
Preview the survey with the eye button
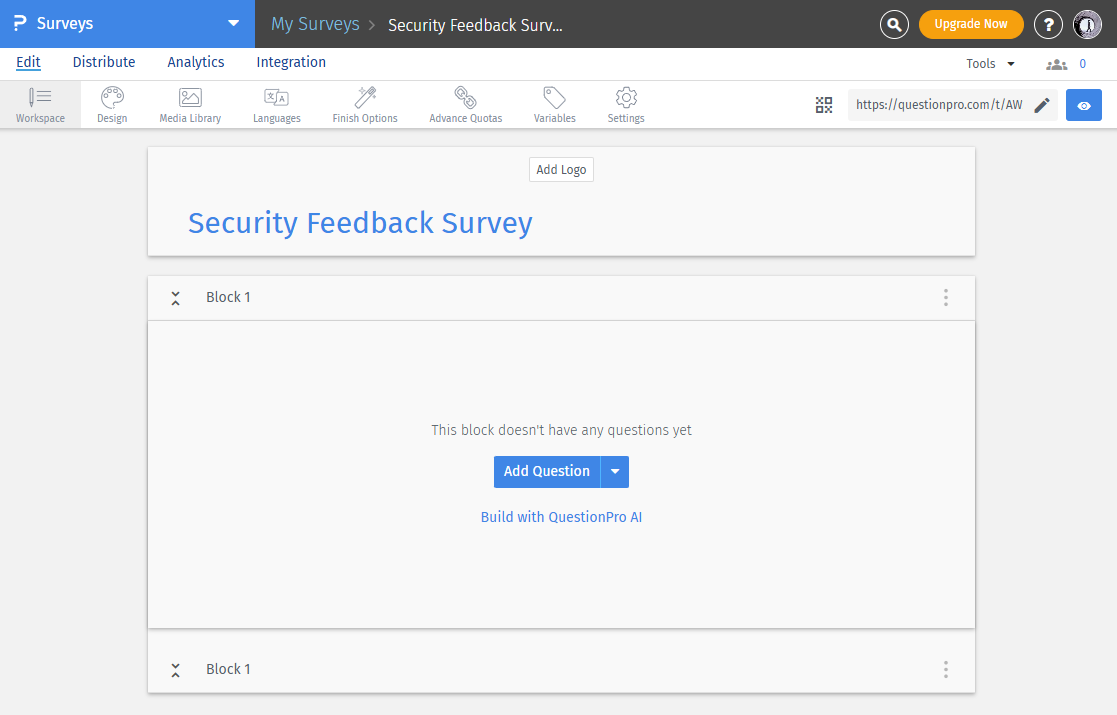click(x=1083, y=104)
